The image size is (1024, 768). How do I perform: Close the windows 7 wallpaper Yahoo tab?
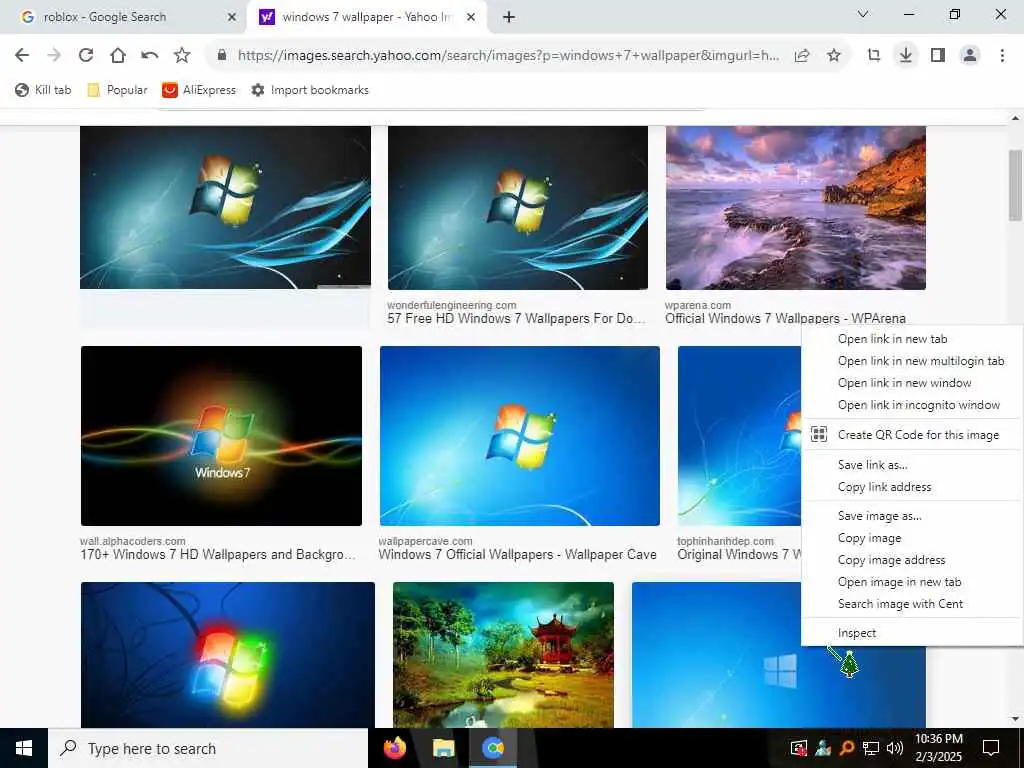[471, 17]
